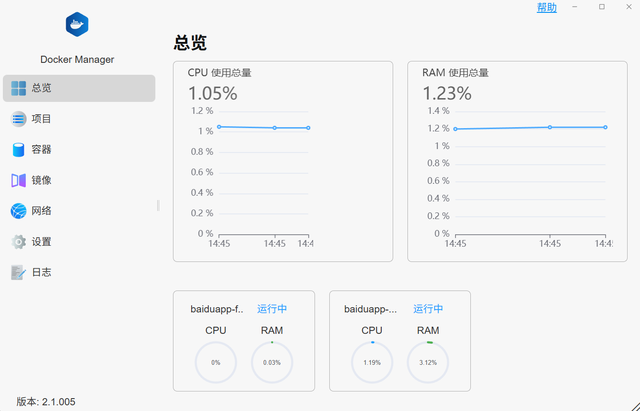Select the 总览 overview icon in sidebar
This screenshot has height=411, width=640.
point(19,88)
